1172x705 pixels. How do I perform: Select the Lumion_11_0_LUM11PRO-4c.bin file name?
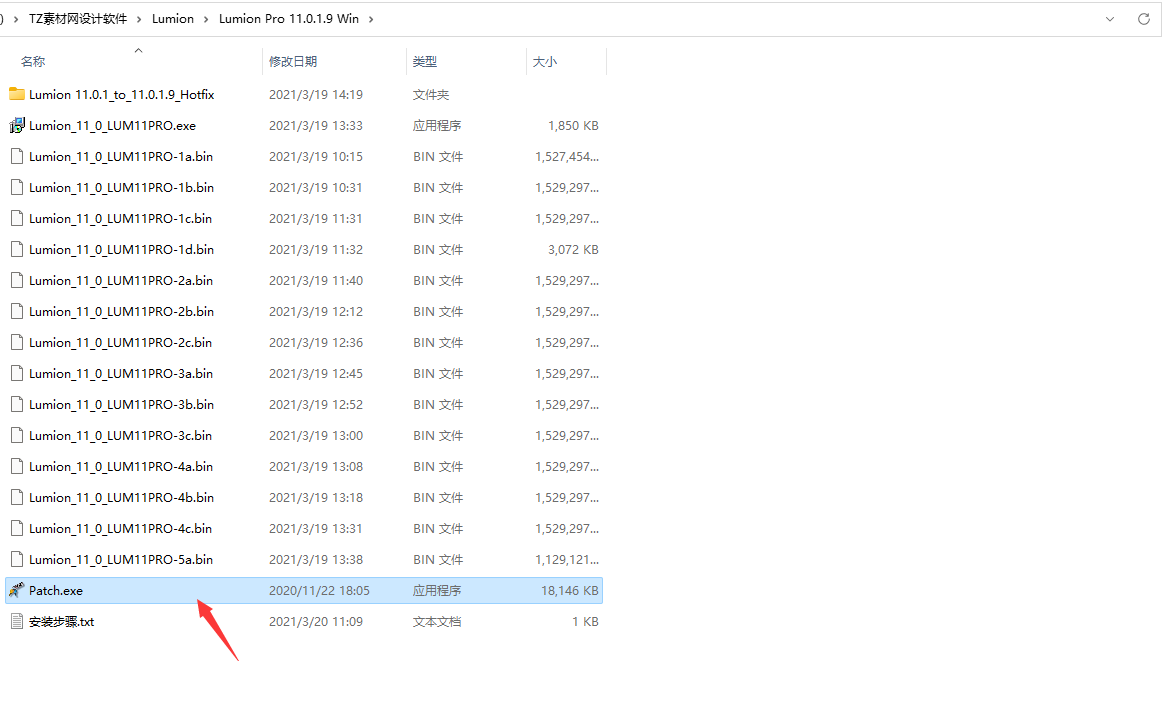coord(120,529)
